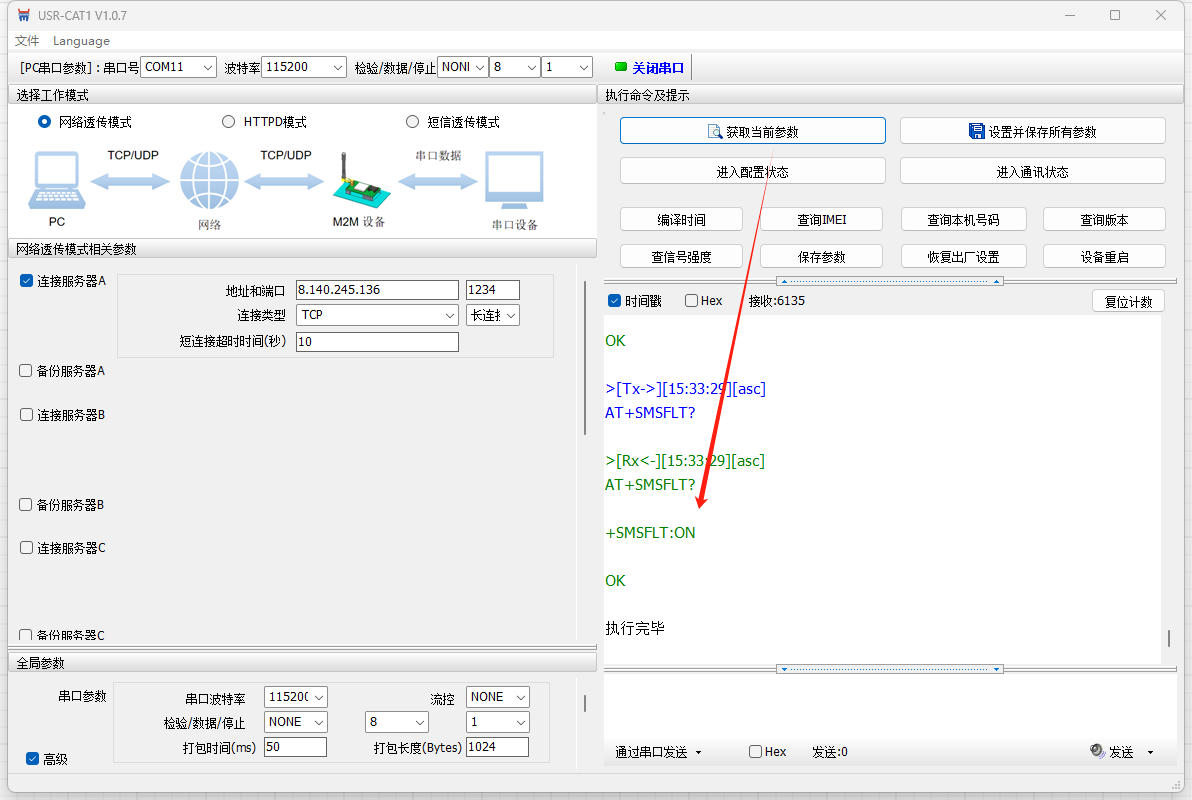1192x800 pixels.
Task: Enable the 备份服务器A checkbox
Action: (26, 371)
